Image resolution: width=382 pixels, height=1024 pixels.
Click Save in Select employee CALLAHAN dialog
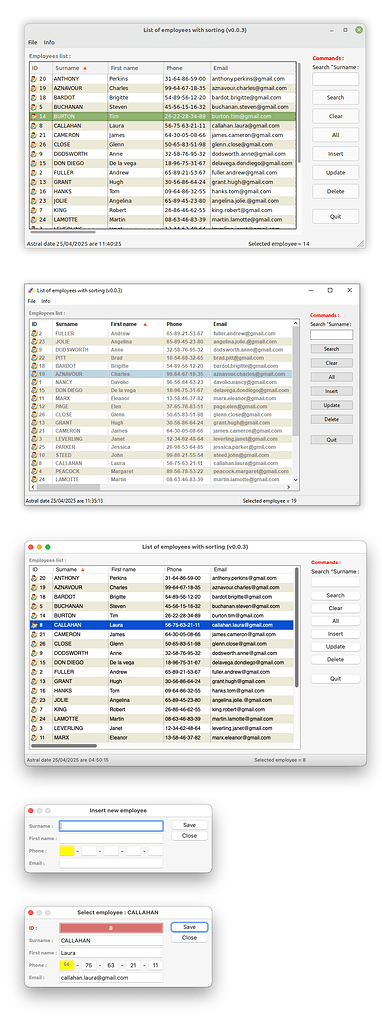(189, 927)
